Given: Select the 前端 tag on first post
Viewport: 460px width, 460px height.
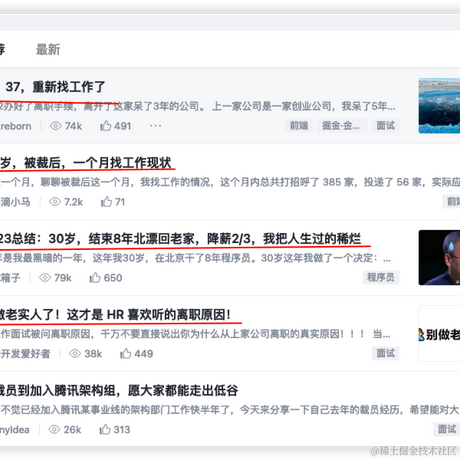Looking at the screenshot, I should (299, 126).
